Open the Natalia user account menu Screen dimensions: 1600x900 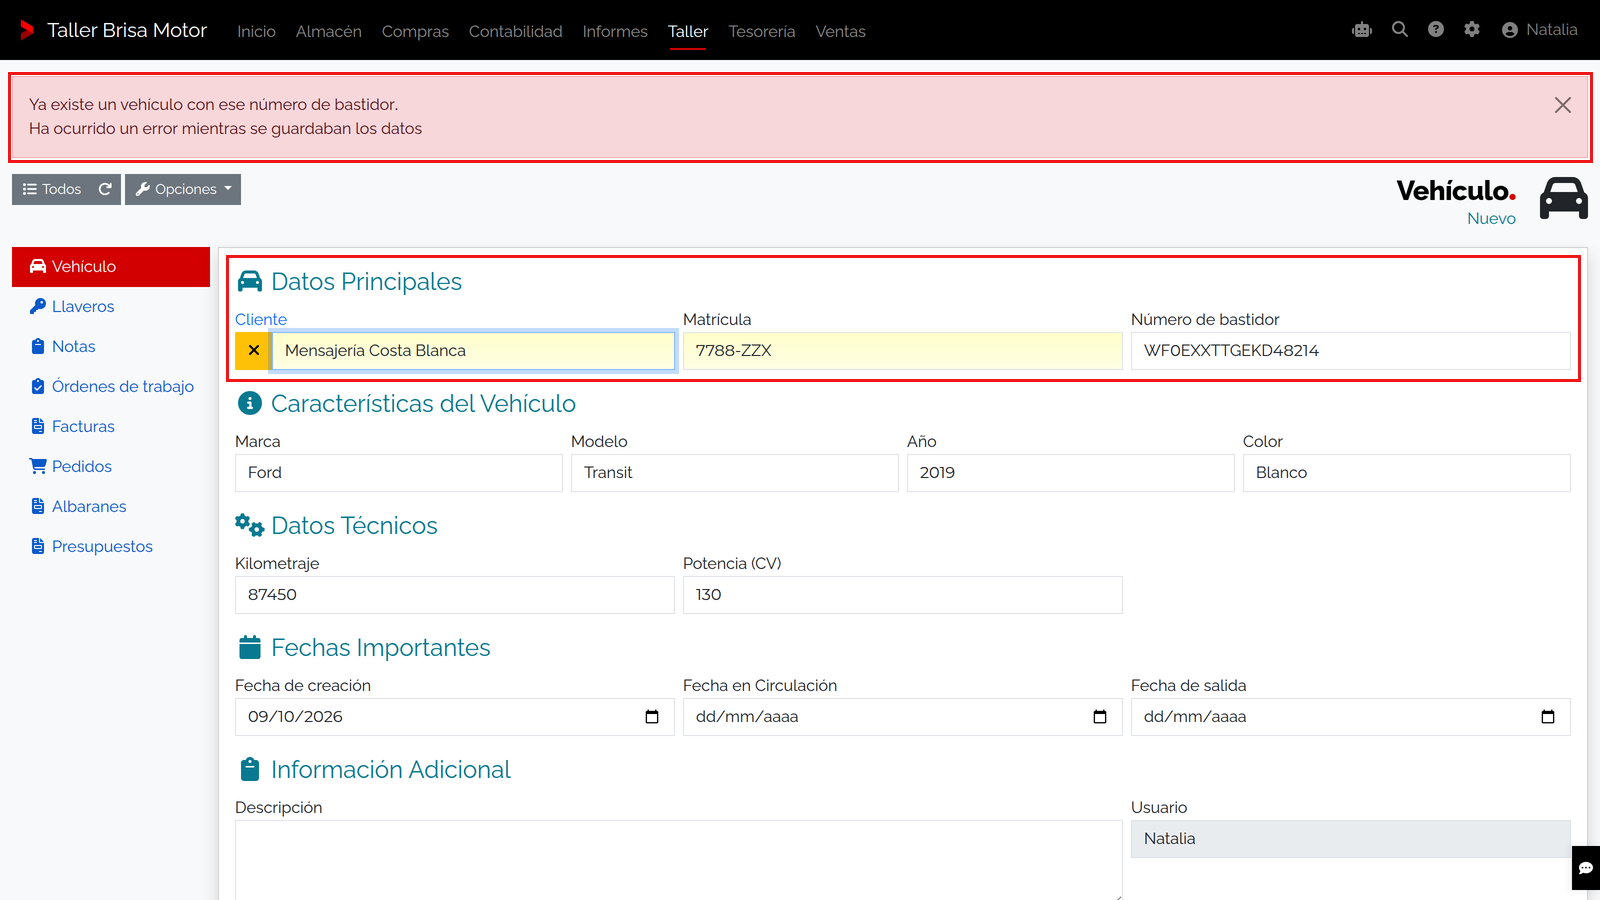pos(1539,30)
